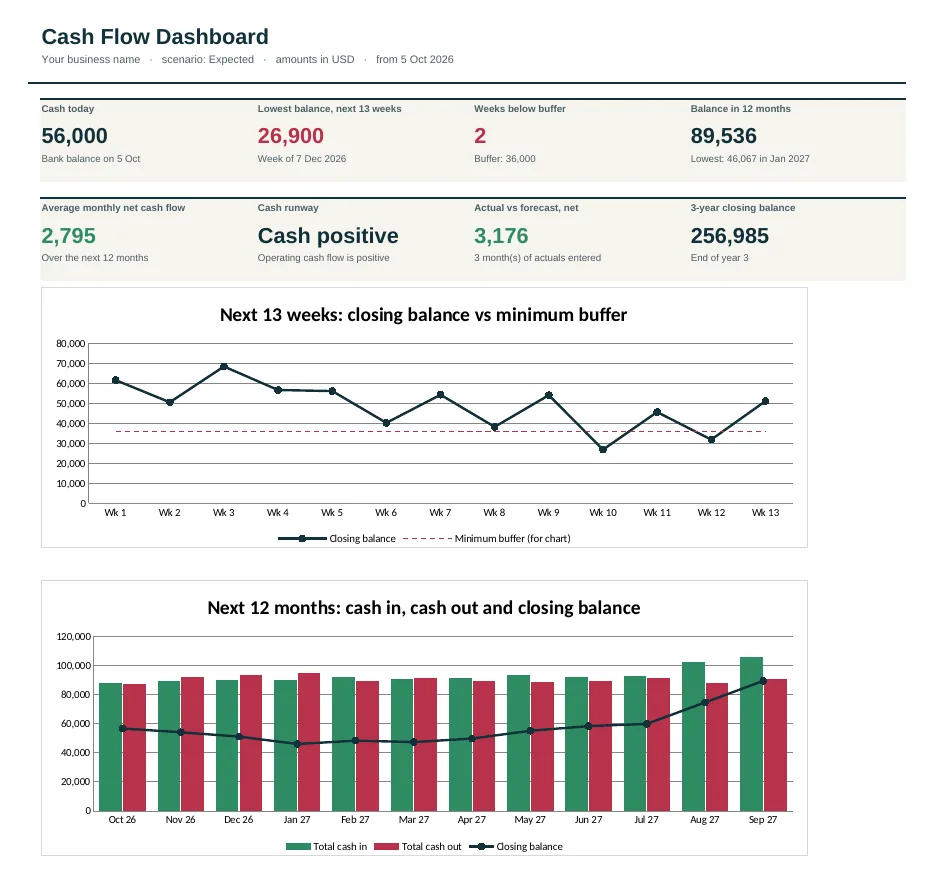Click '3 month(s) of actuals entered' caption
This screenshot has width=934, height=884.
pos(537,258)
